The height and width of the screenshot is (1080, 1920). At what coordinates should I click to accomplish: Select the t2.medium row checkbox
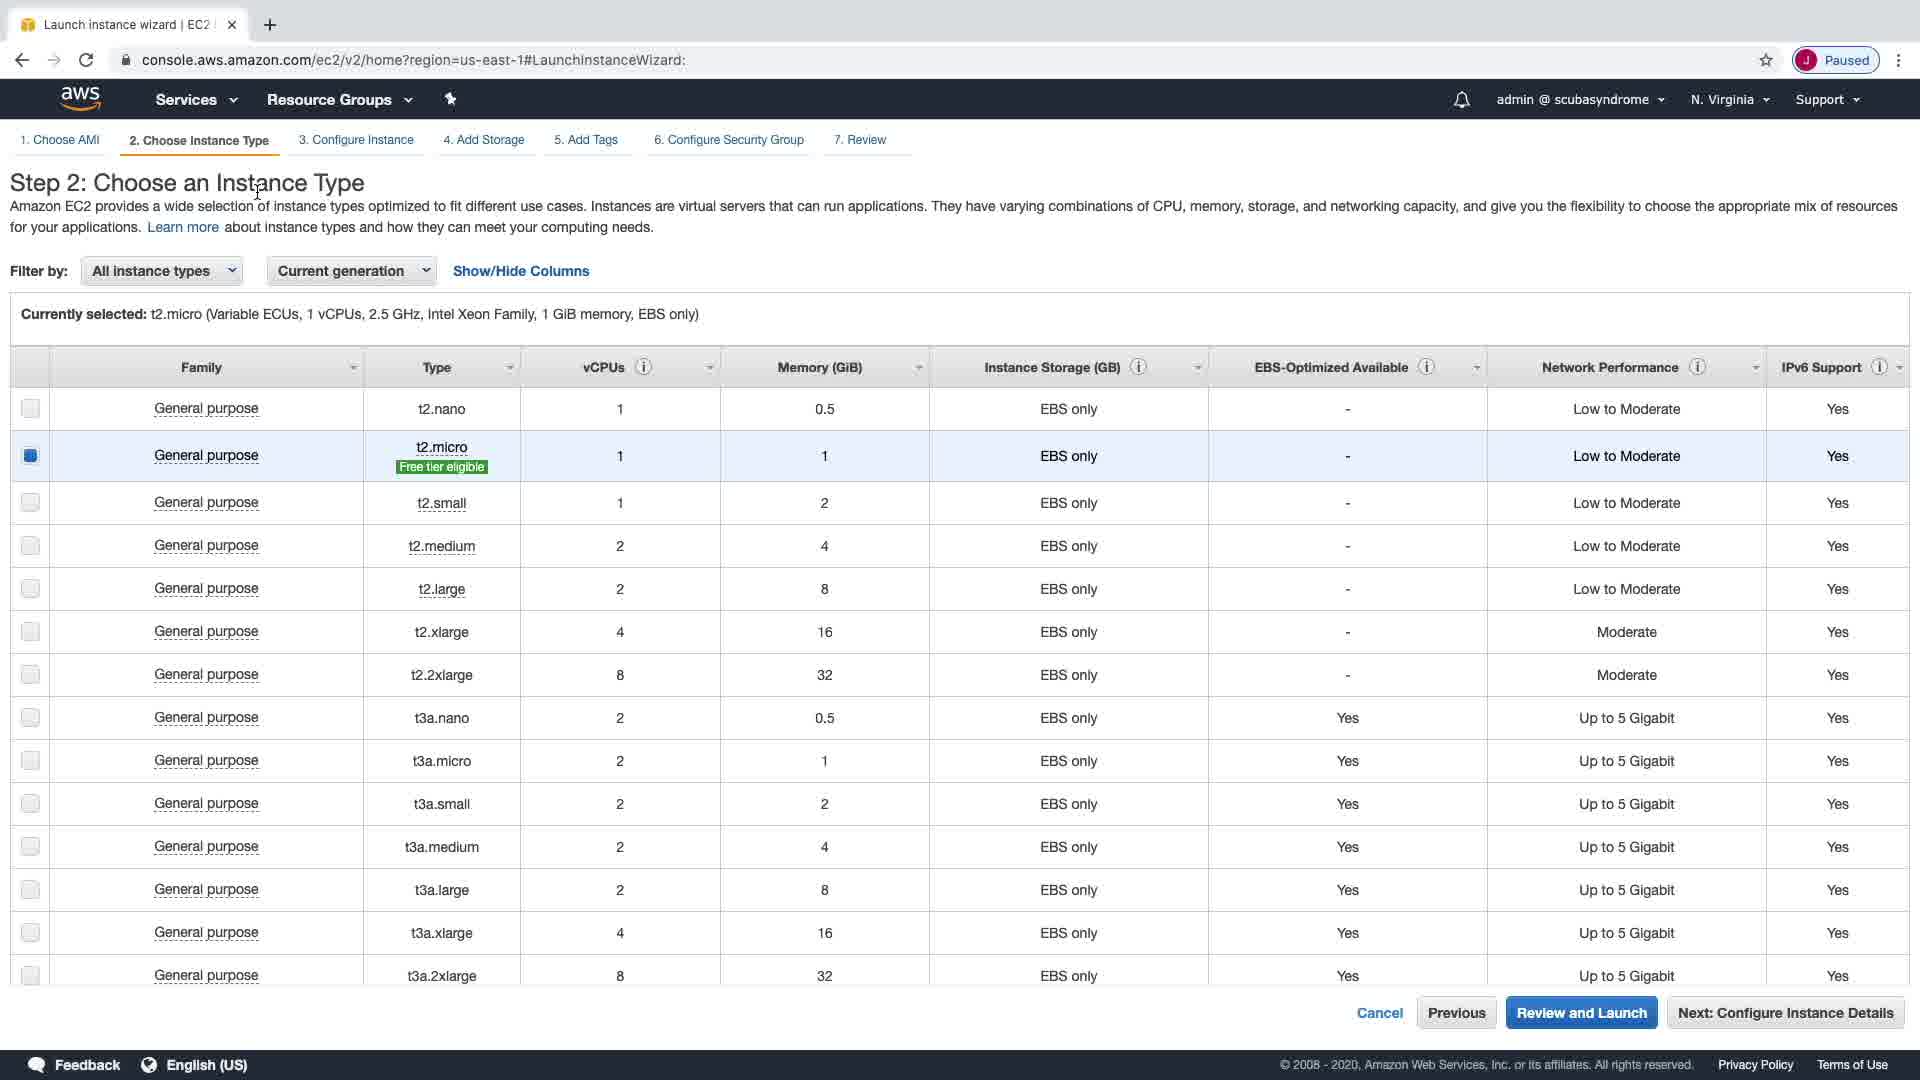pos(30,546)
